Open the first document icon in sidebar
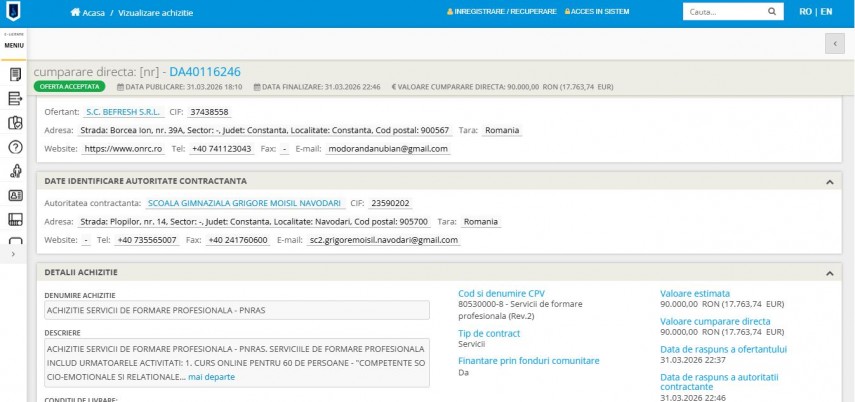The width and height of the screenshot is (855, 402). (15, 74)
